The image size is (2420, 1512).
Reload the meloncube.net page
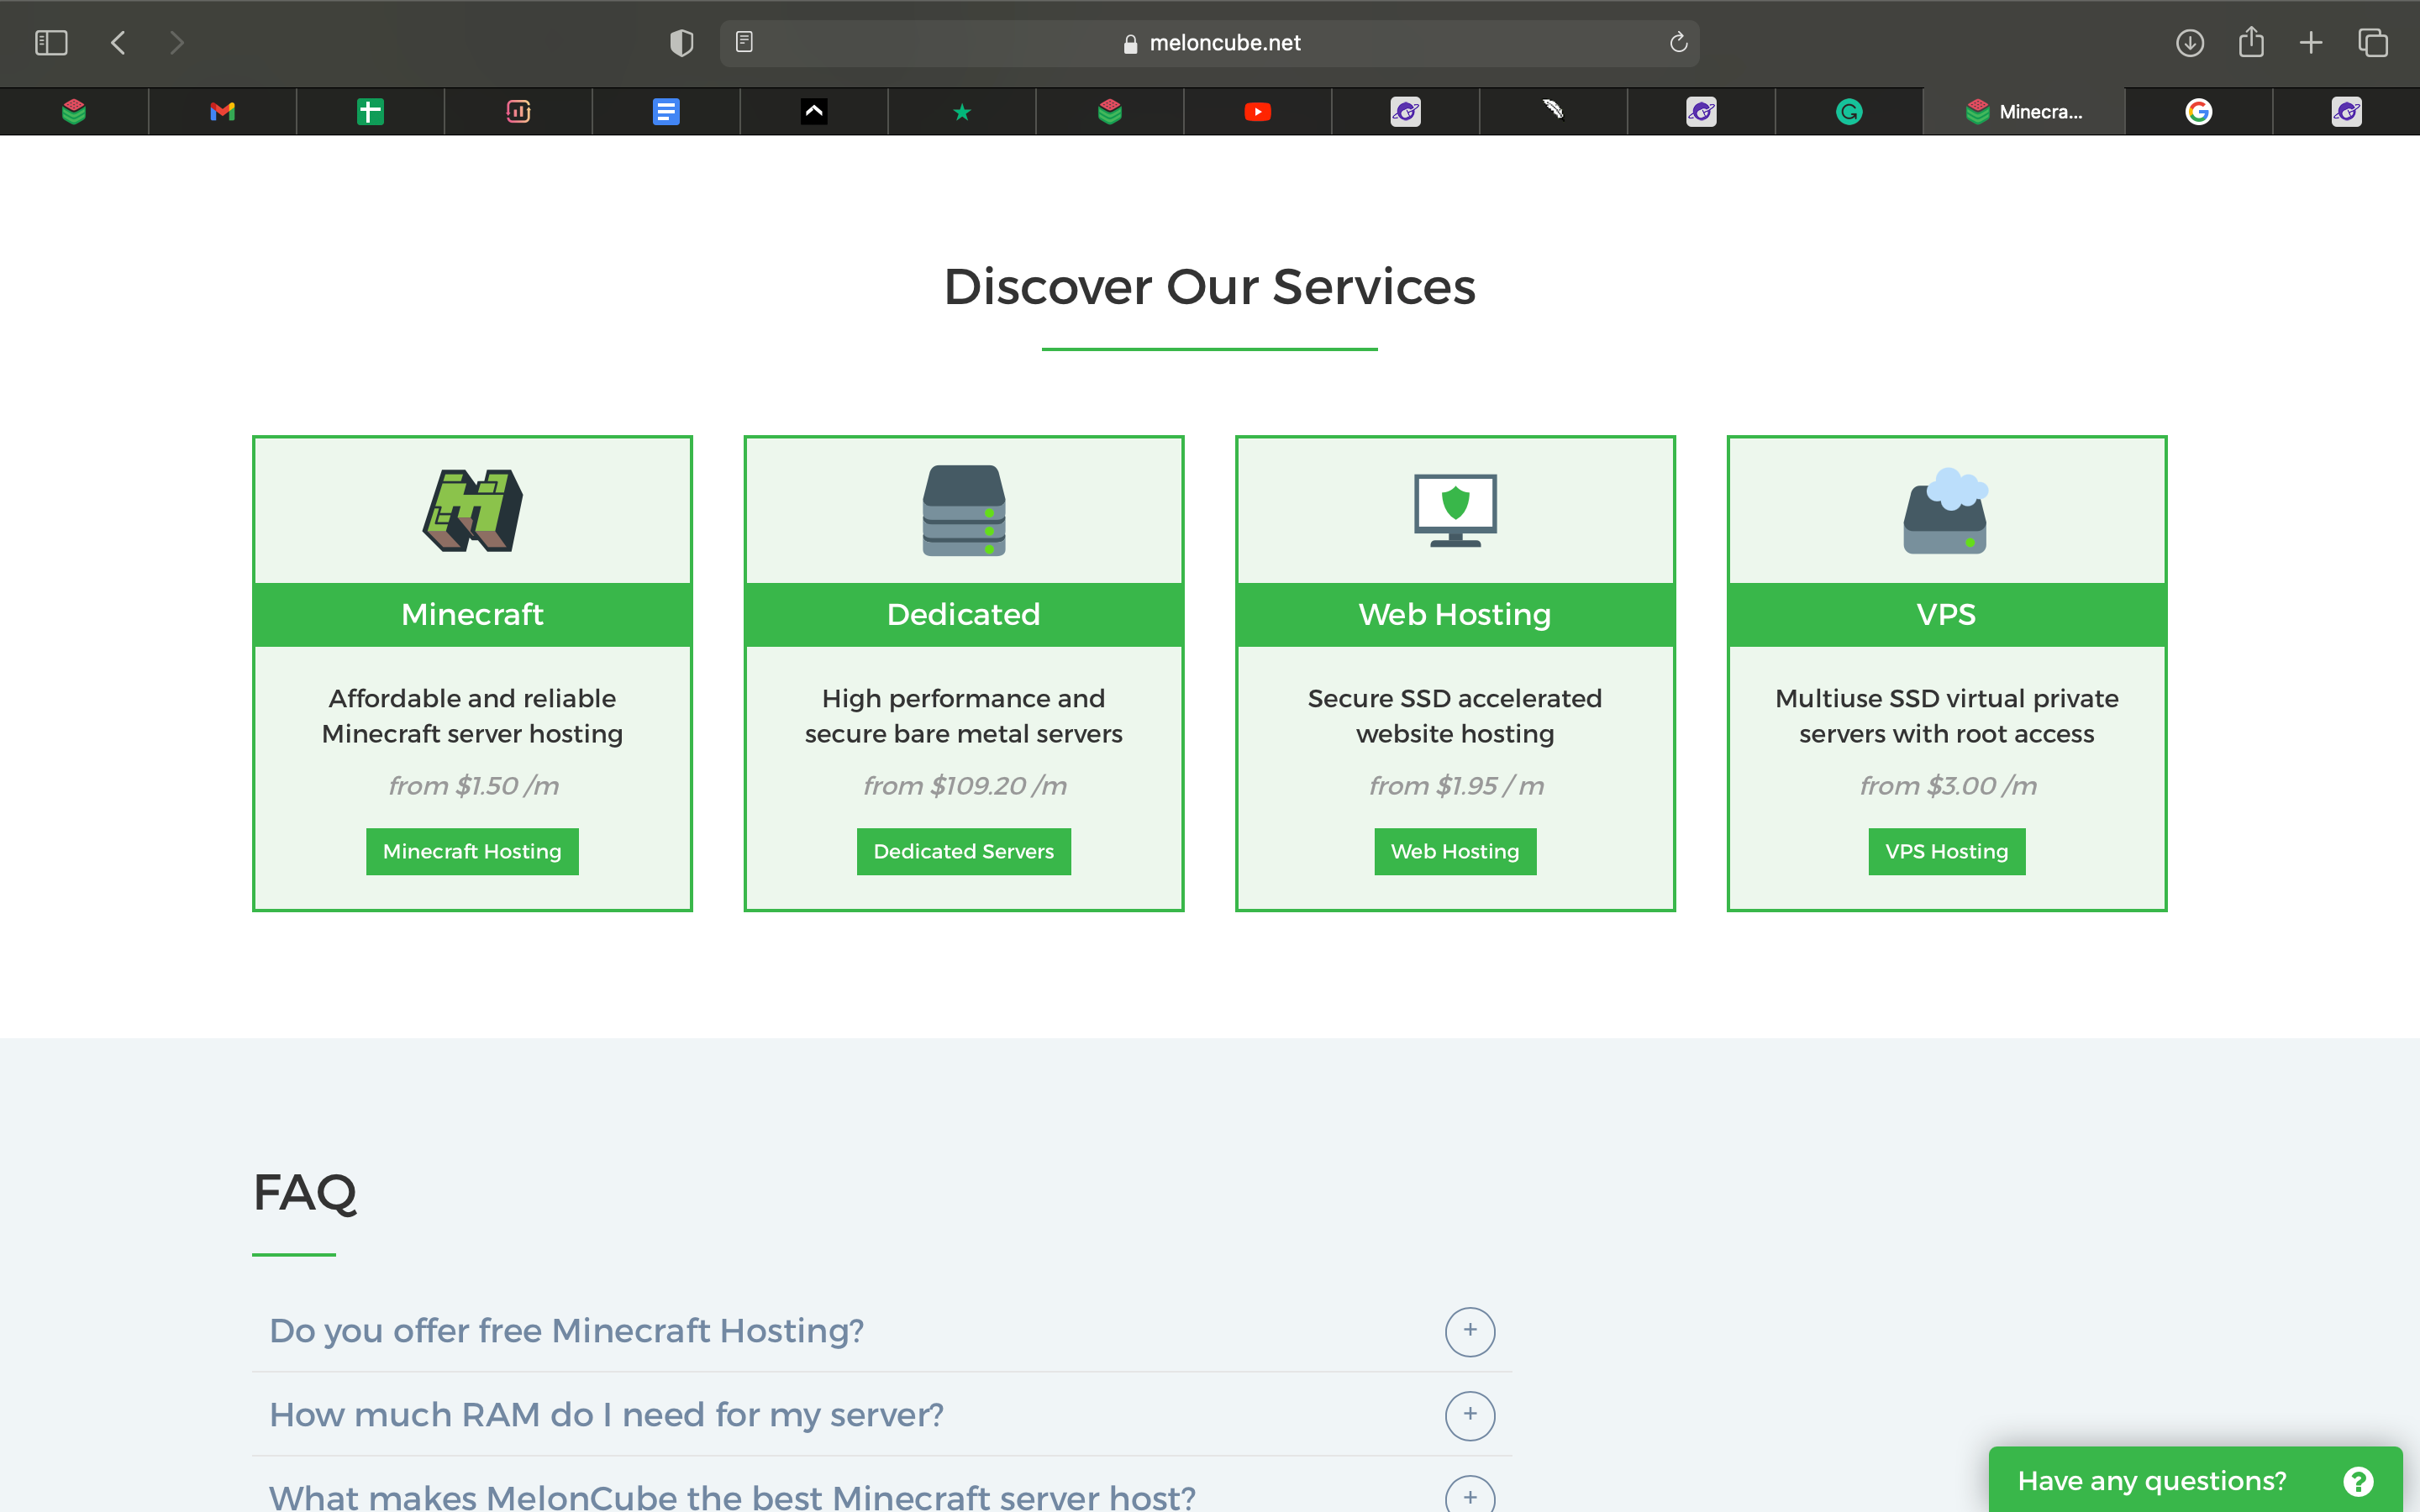pos(1678,42)
